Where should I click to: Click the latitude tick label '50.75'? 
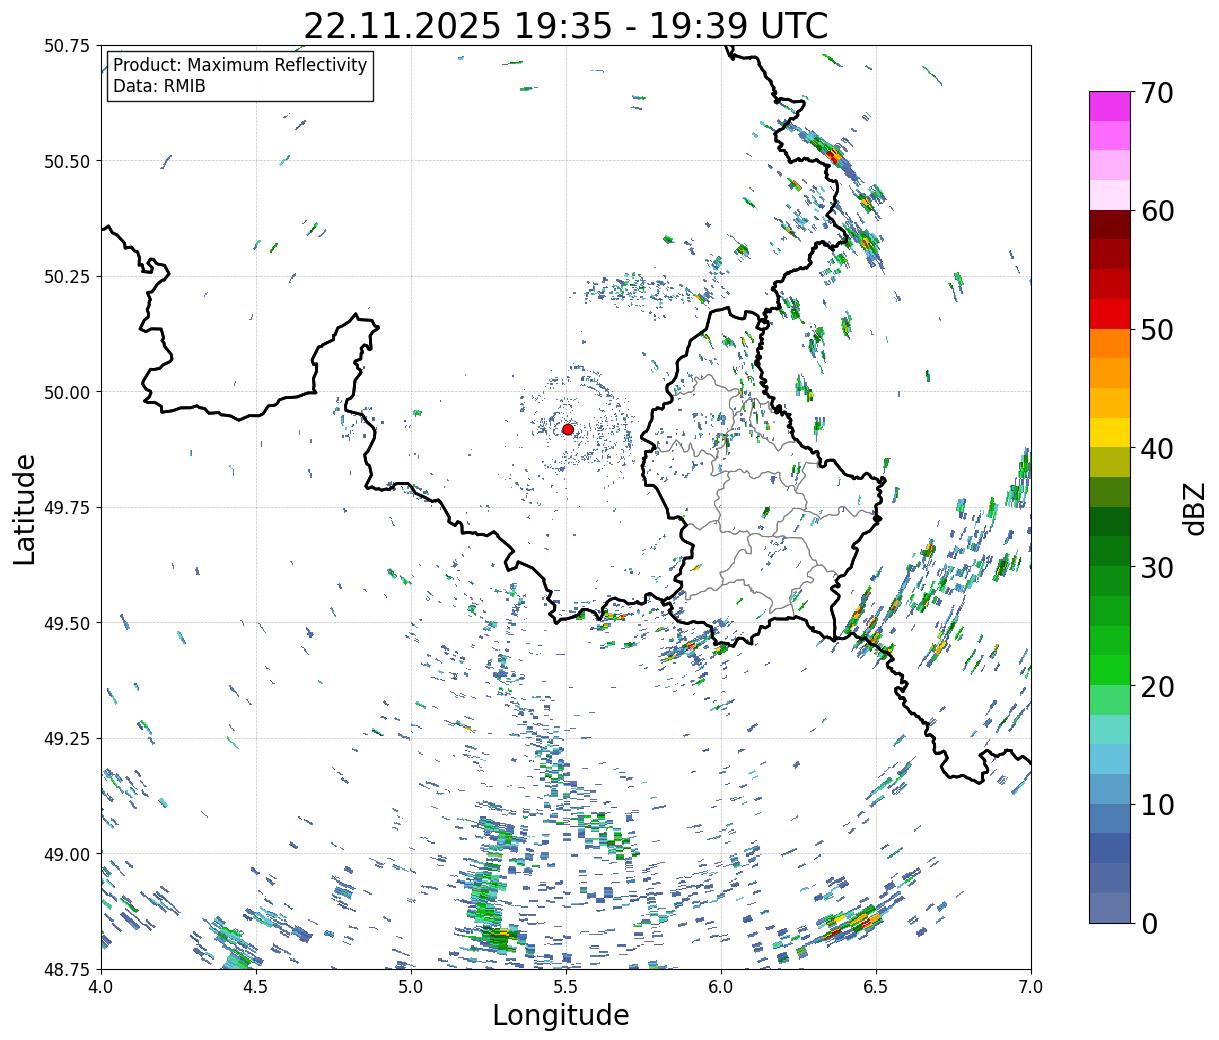pyautogui.click(x=67, y=46)
